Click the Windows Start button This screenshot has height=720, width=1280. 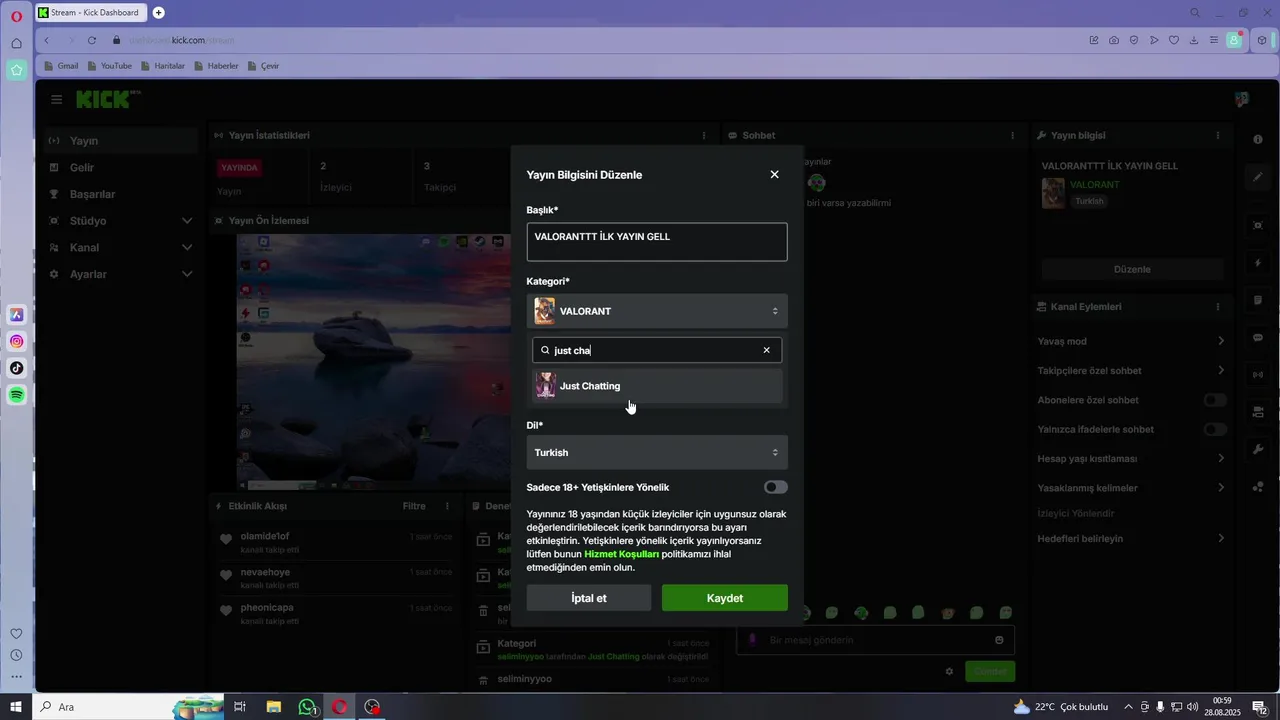tap(16, 707)
